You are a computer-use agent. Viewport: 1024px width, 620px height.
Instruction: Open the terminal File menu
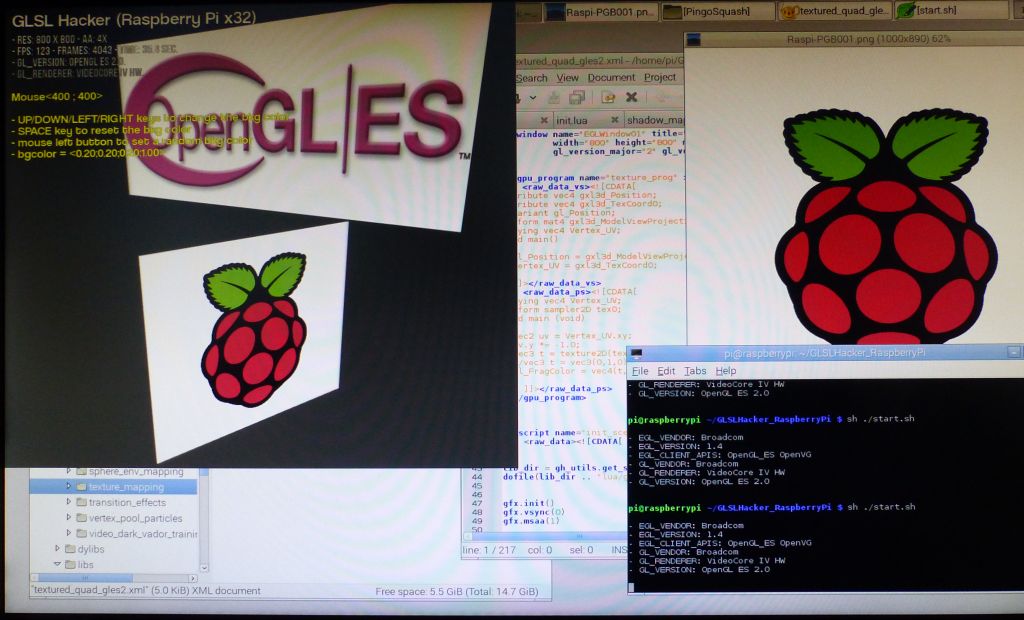pyautogui.click(x=640, y=370)
